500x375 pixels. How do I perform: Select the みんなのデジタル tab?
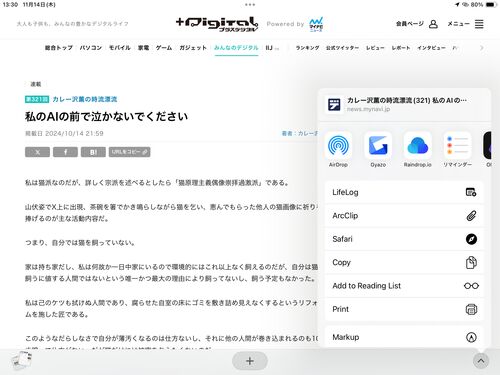[236, 48]
